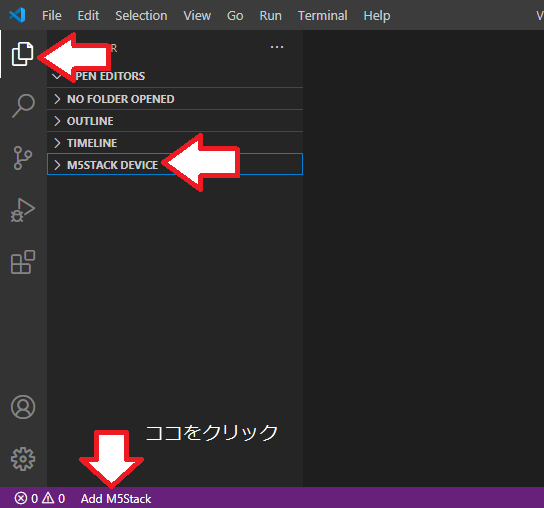544x508 pixels.
Task: Open the File menu
Action: point(52,16)
